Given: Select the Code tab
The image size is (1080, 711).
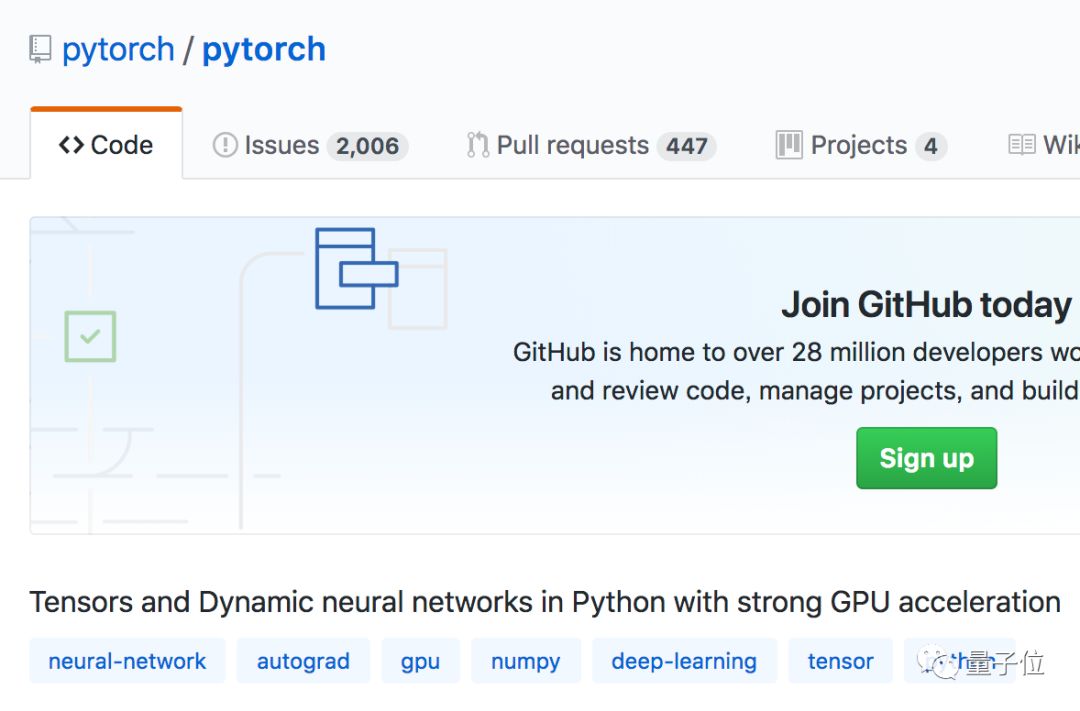Looking at the screenshot, I should (106, 145).
